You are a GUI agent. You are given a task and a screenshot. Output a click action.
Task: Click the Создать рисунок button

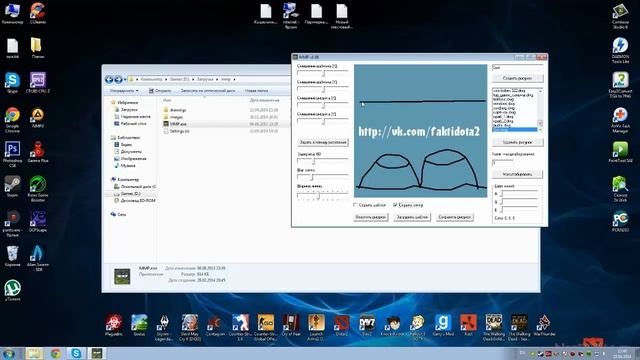coord(518,78)
